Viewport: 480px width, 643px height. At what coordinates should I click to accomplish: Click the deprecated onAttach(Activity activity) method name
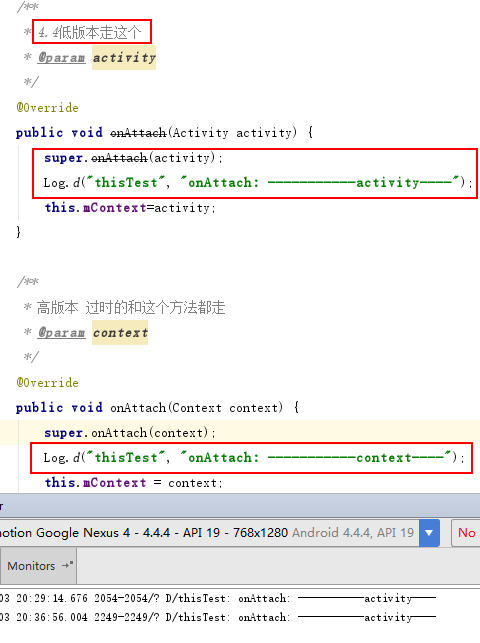click(x=138, y=133)
